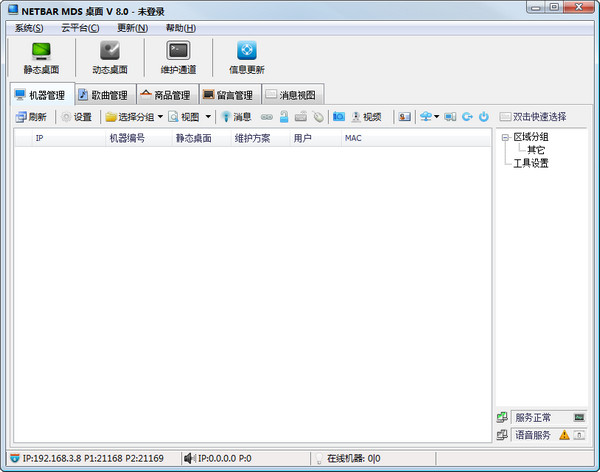Screen dimensions: 600x472
Task: Open the 静态桌面 static desktop icon
Action: click(x=40, y=57)
